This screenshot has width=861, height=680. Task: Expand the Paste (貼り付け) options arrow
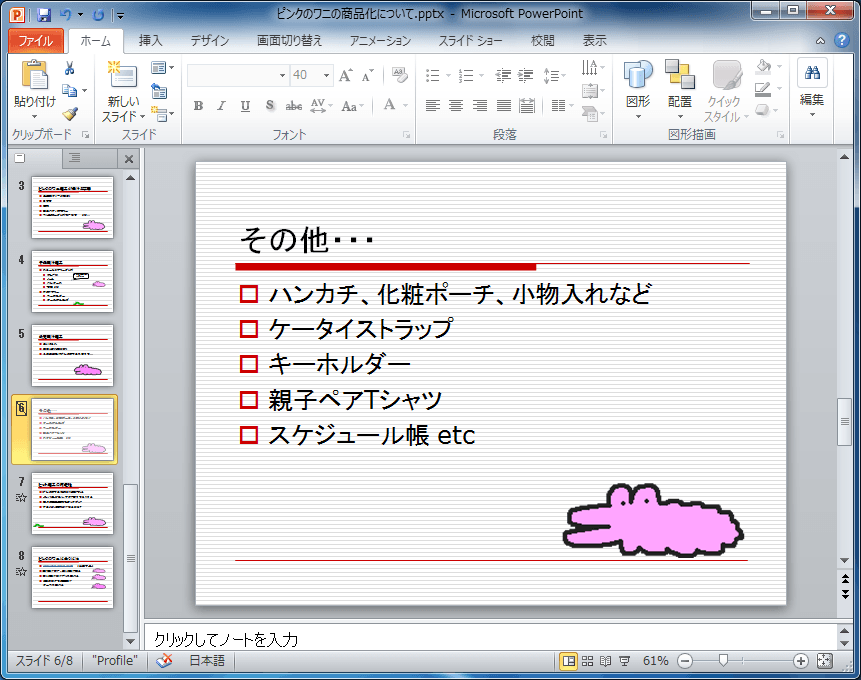pos(34,116)
